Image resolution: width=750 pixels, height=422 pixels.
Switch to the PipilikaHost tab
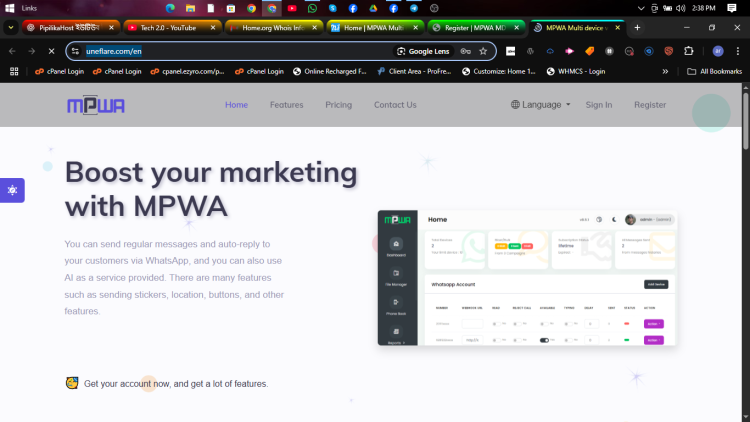(x=70, y=28)
